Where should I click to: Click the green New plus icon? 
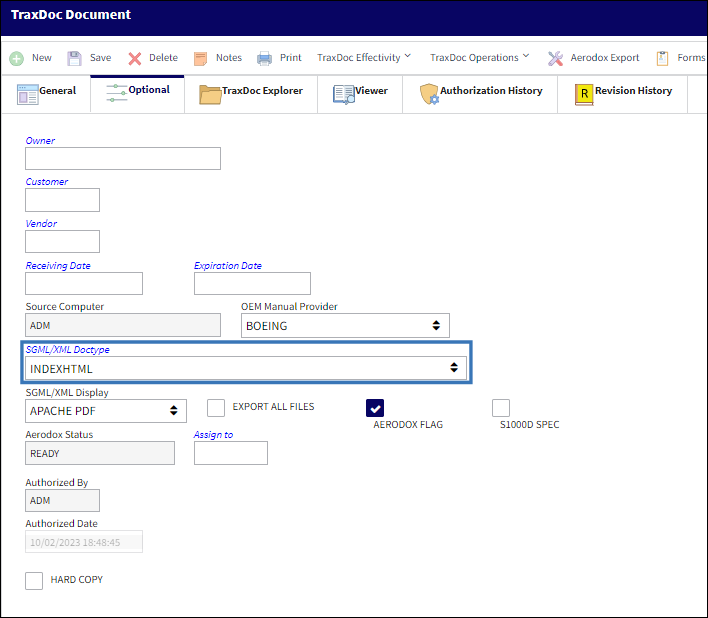click(x=17, y=59)
